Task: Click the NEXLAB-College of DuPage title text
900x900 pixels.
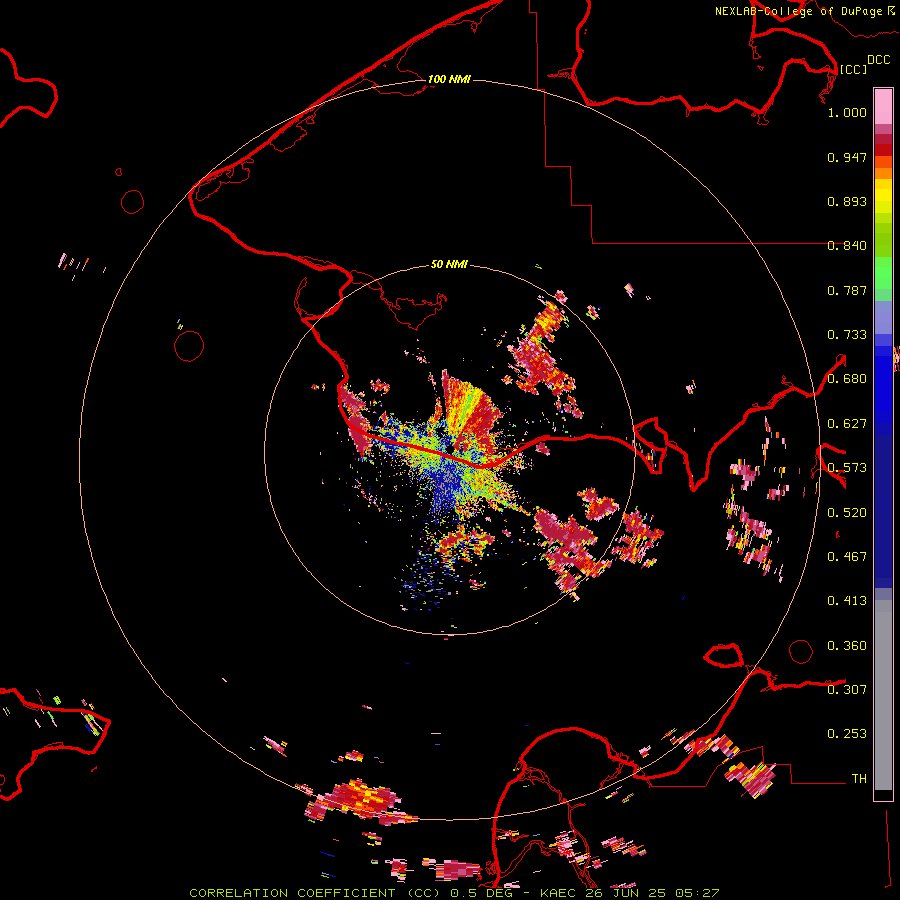Action: tap(799, 11)
